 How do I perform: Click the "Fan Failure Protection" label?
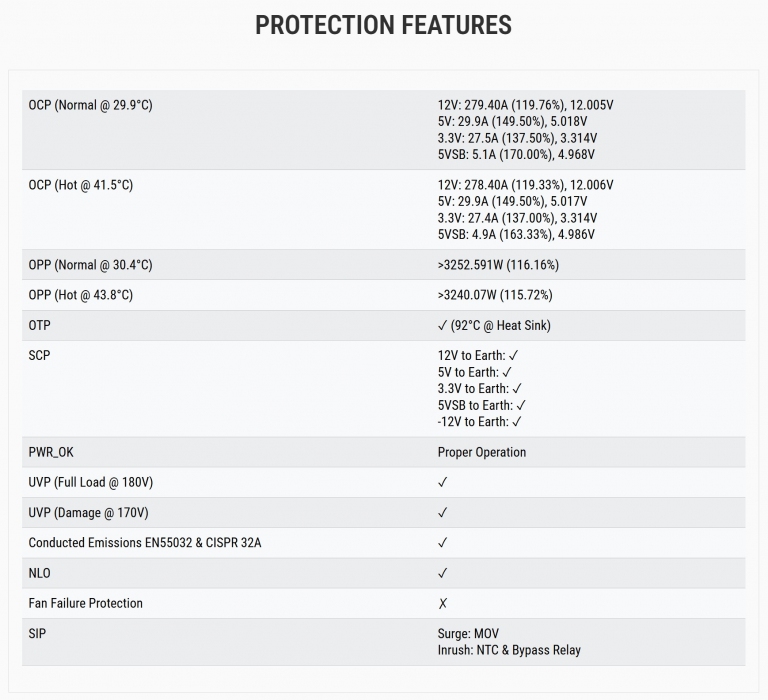click(x=86, y=603)
